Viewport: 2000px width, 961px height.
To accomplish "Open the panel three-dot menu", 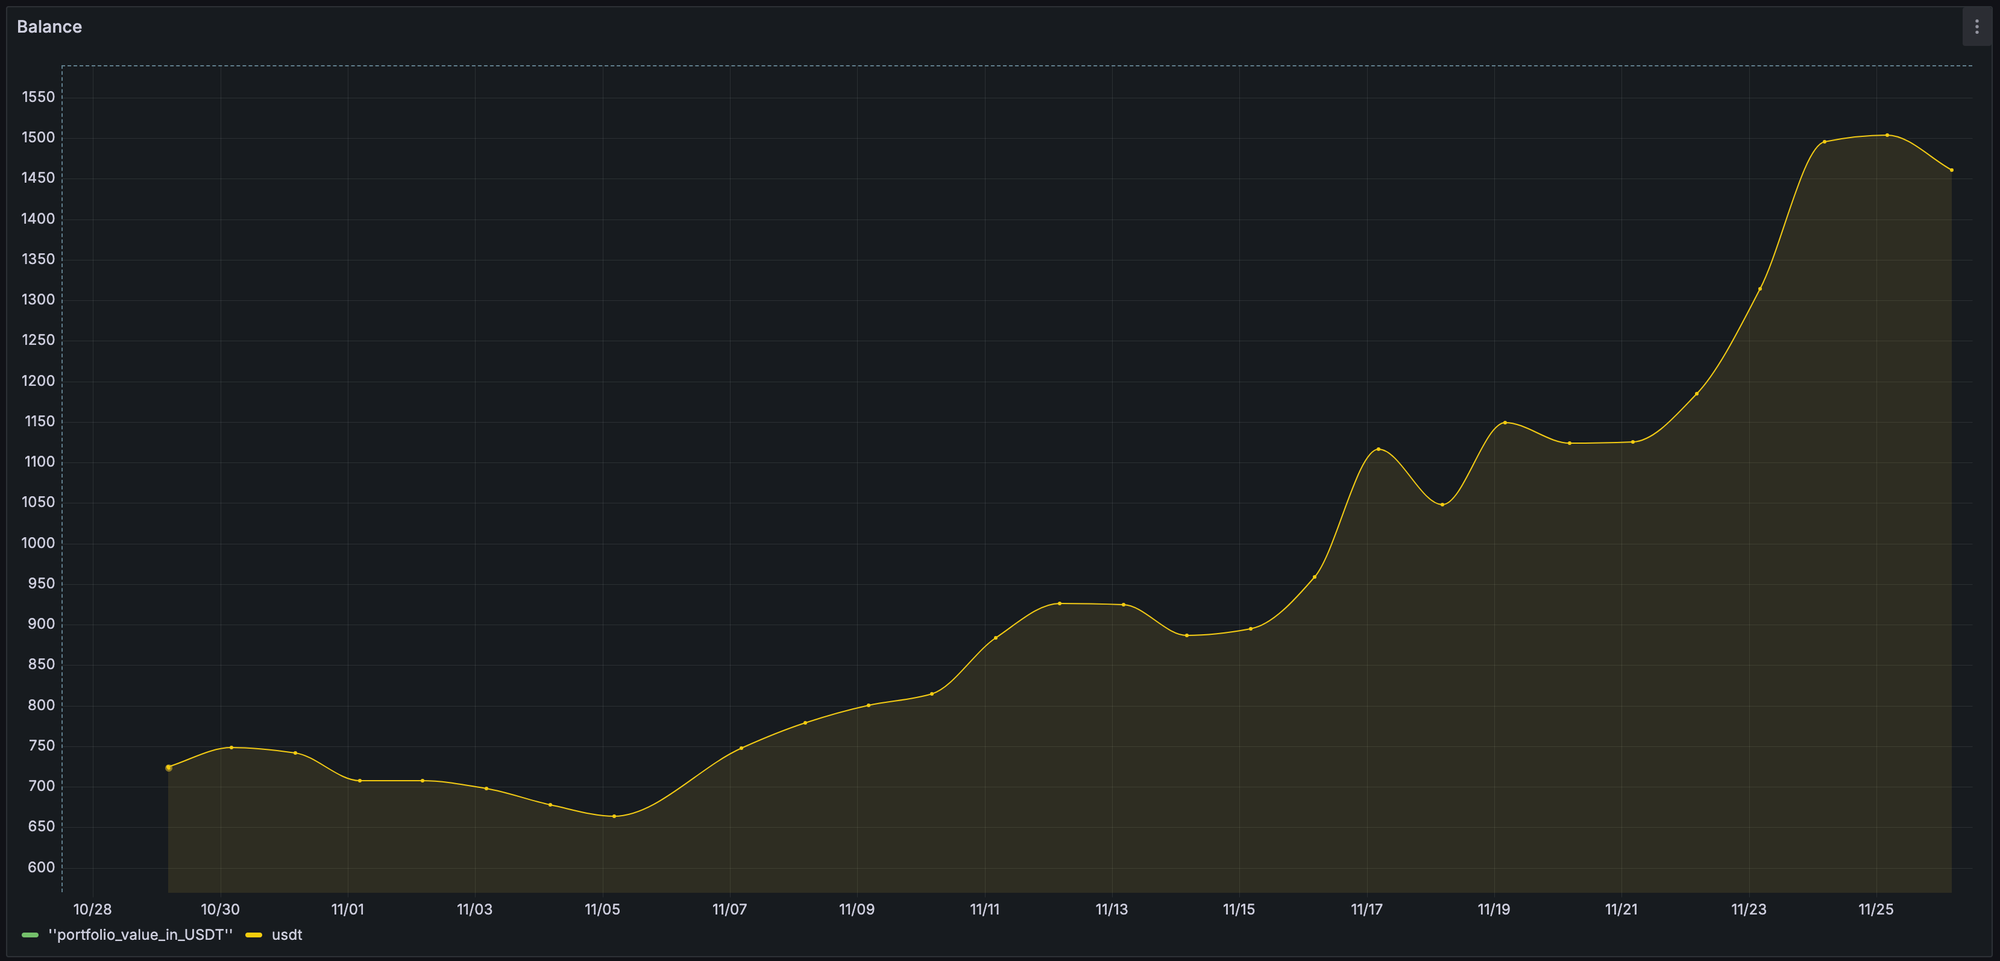I will [x=1976, y=27].
